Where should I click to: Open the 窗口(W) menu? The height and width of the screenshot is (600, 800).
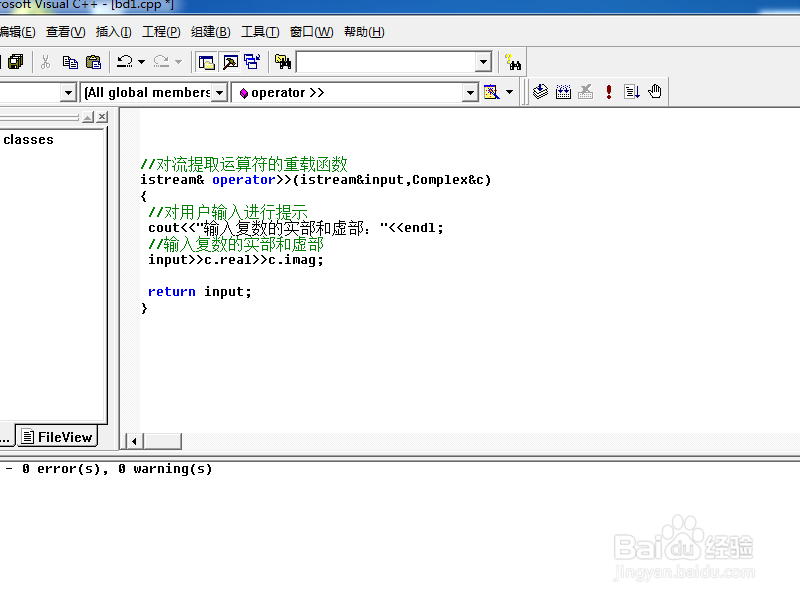click(x=311, y=32)
